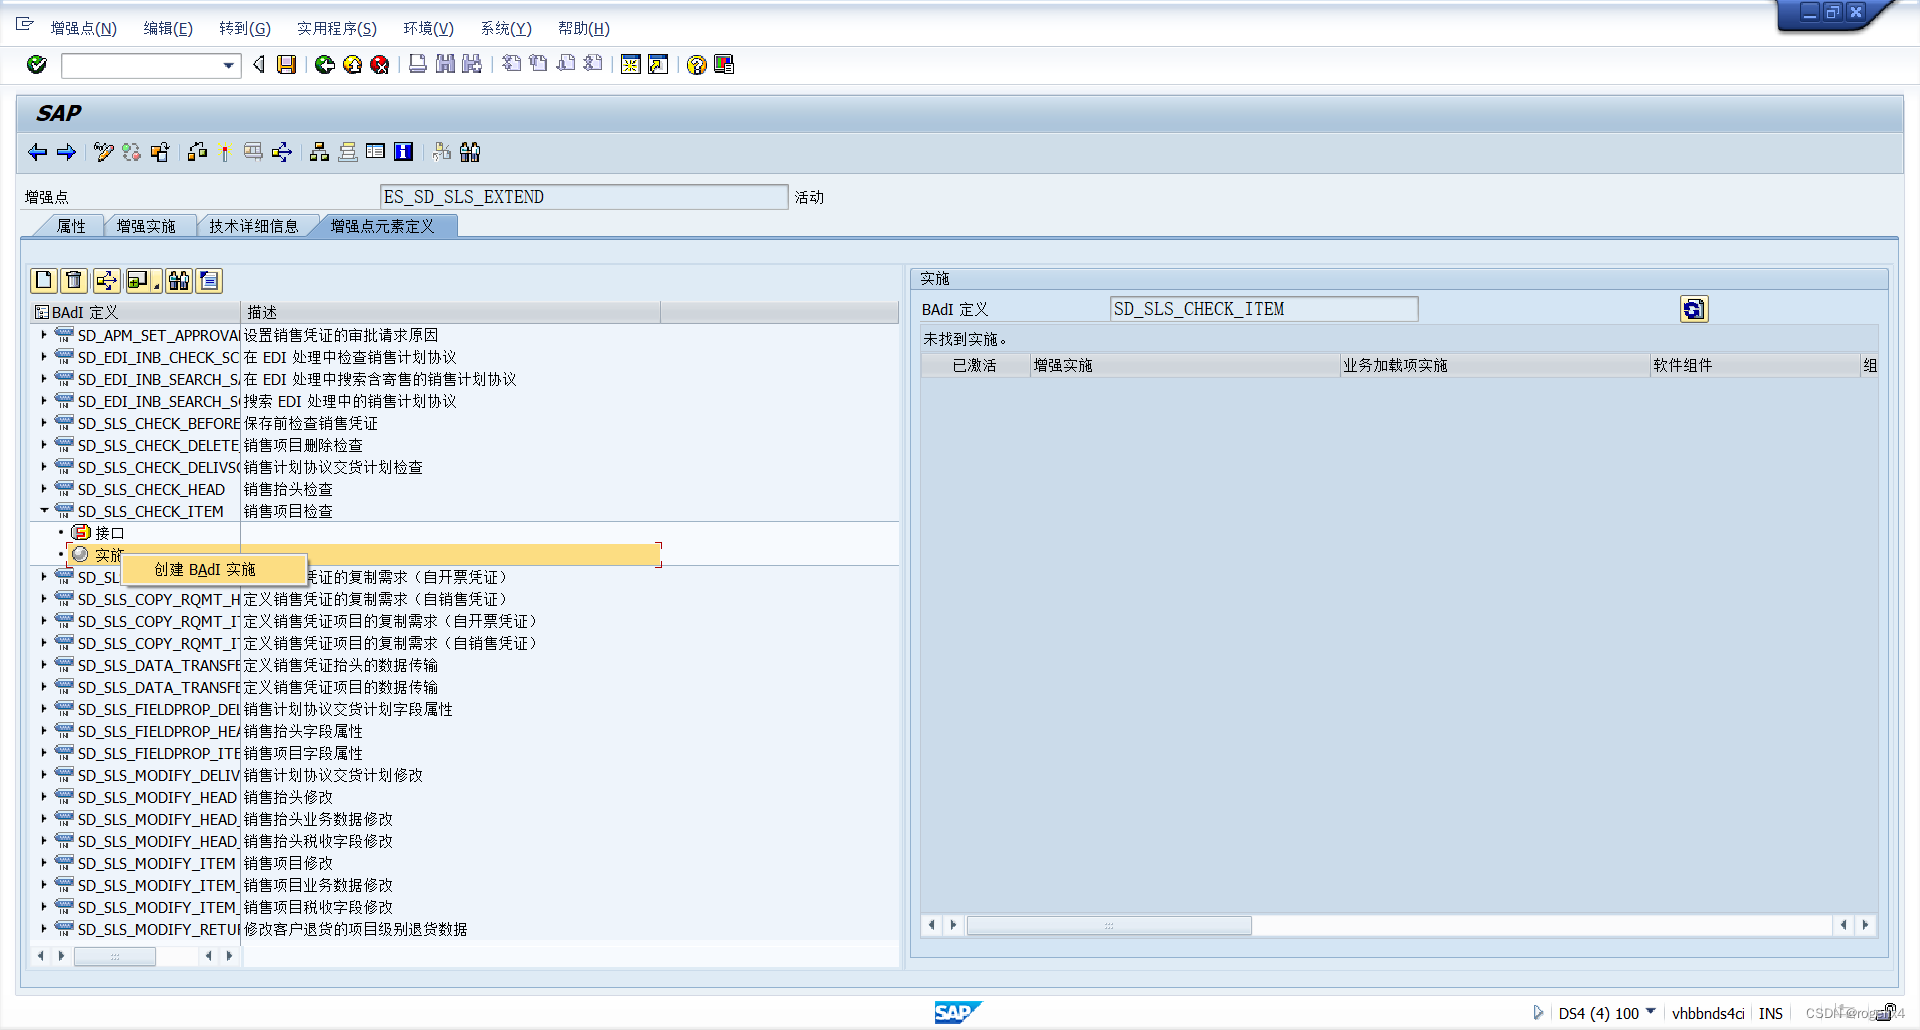The height and width of the screenshot is (1030, 1920).
Task: Expand the SD_SLS_CHECK_BEFORE tree node
Action: [44, 423]
